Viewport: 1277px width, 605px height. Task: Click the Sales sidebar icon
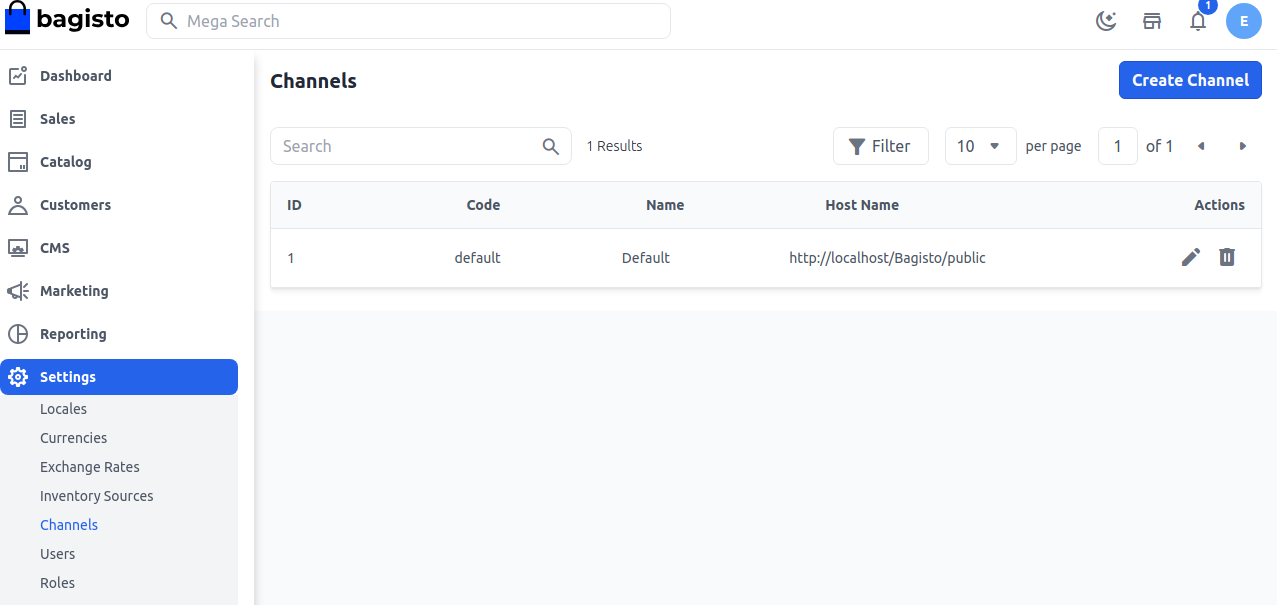pos(17,118)
